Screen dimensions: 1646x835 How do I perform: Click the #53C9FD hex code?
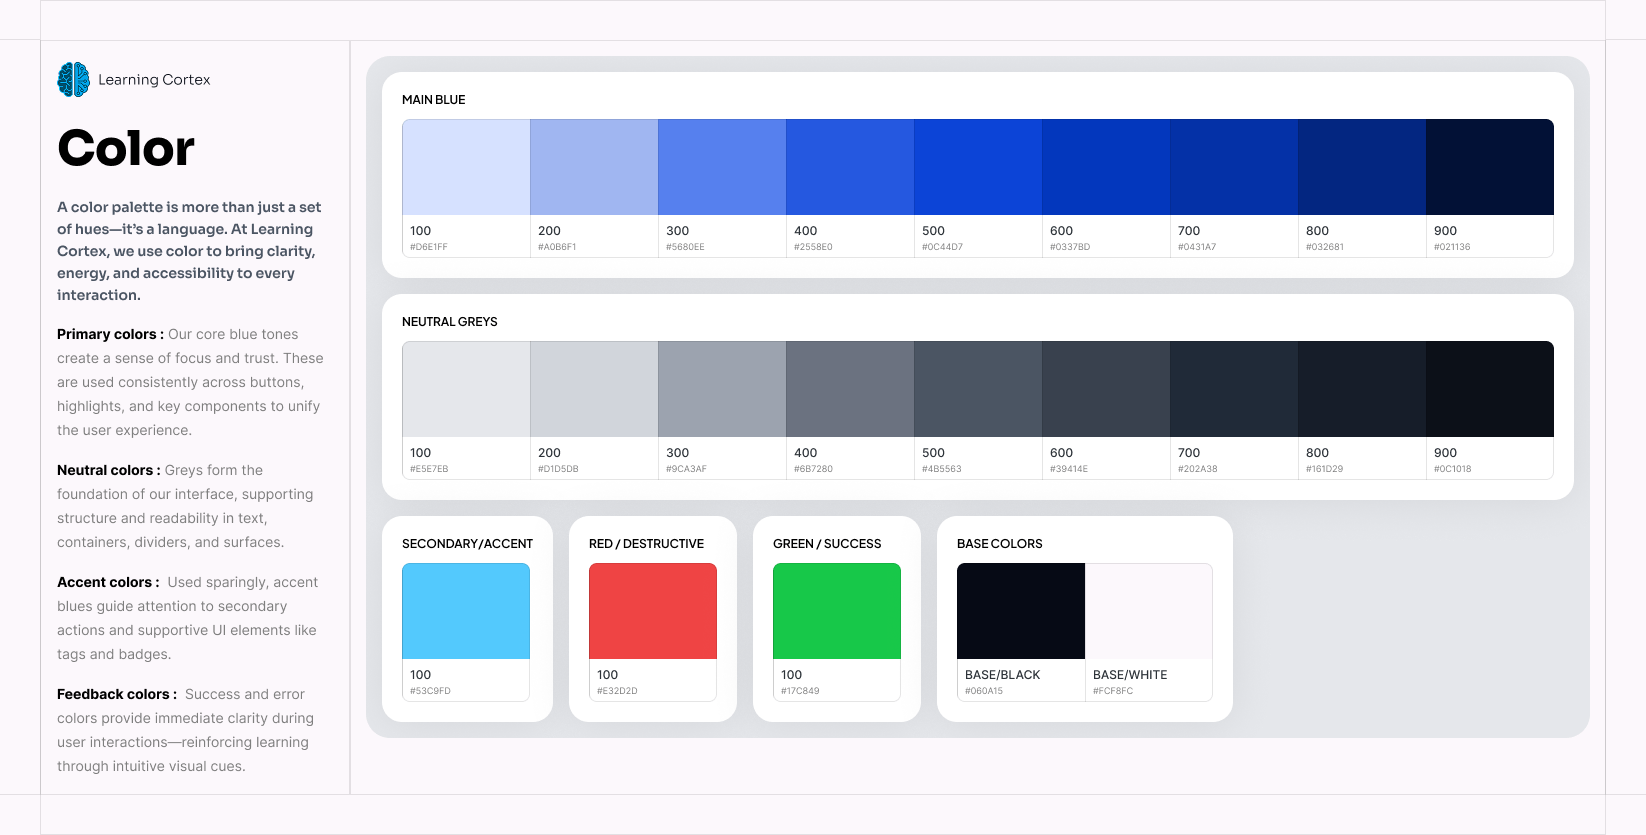click(430, 691)
